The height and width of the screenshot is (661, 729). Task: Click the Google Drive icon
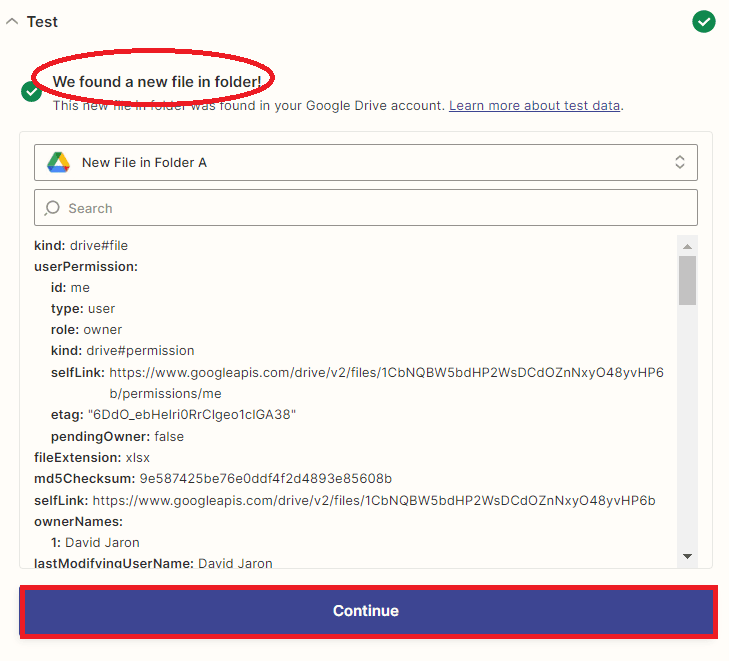[x=58, y=162]
